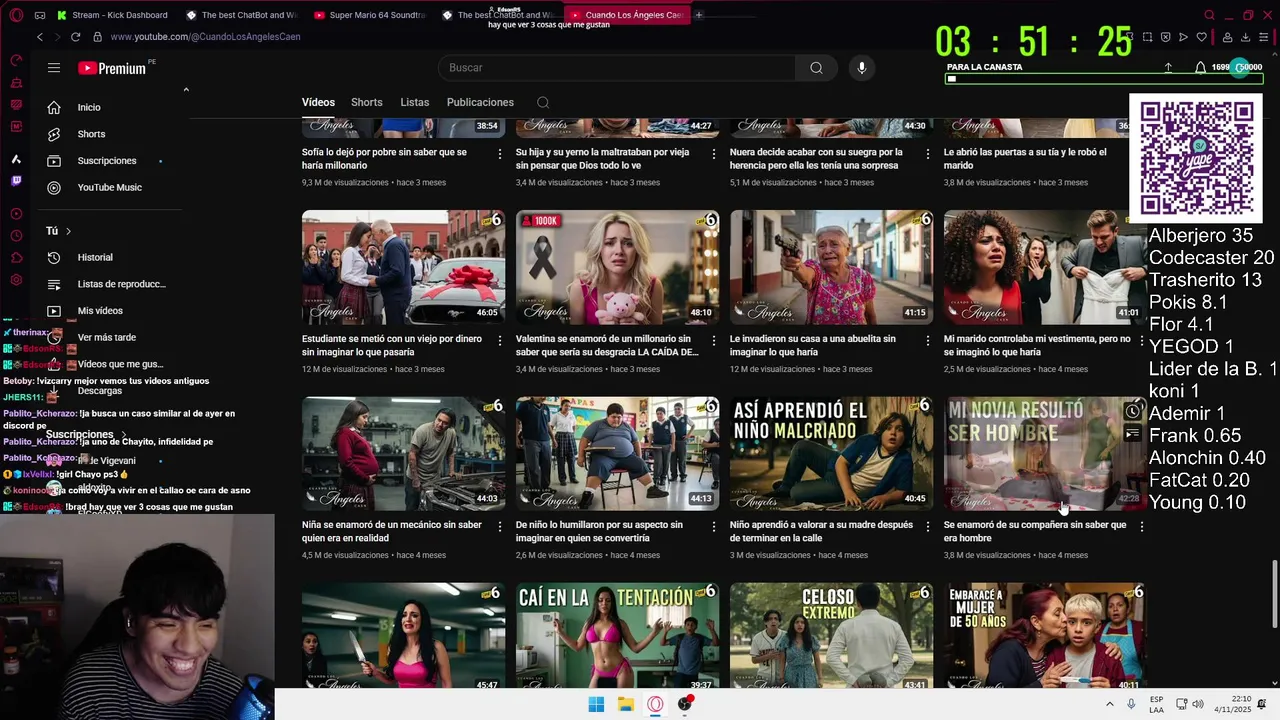
Task: Switch to the Publicaciones channel tab
Action: coord(480,102)
